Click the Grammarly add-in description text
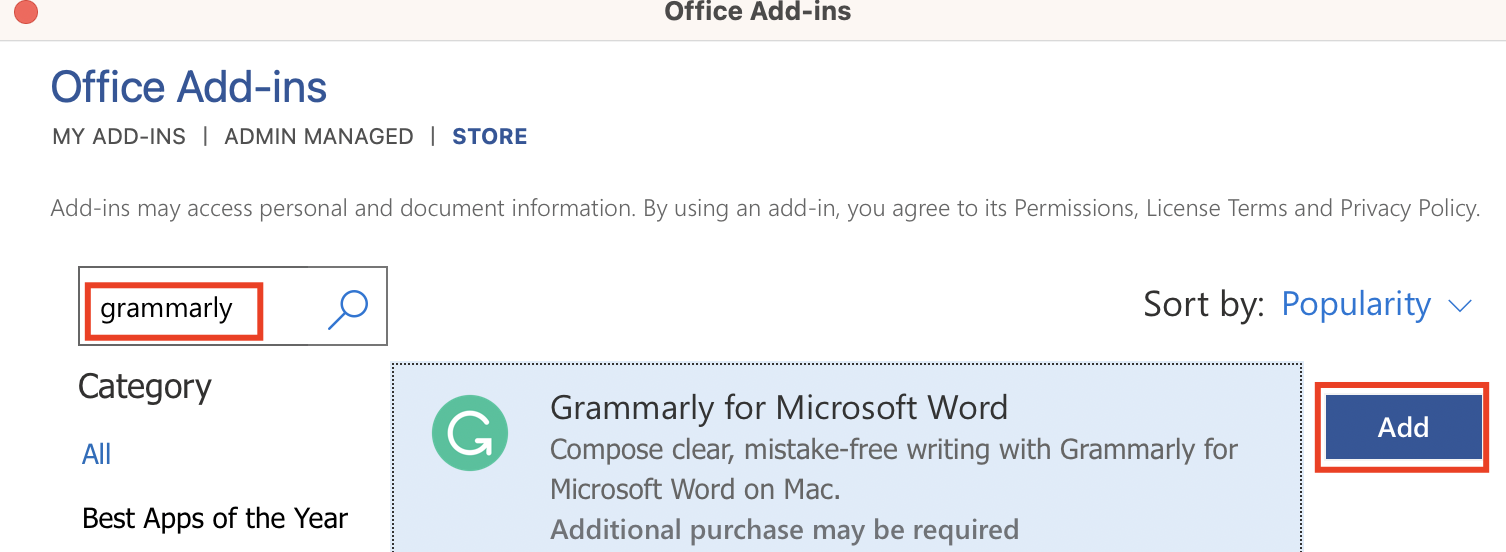This screenshot has height=552, width=1506. pos(894,469)
